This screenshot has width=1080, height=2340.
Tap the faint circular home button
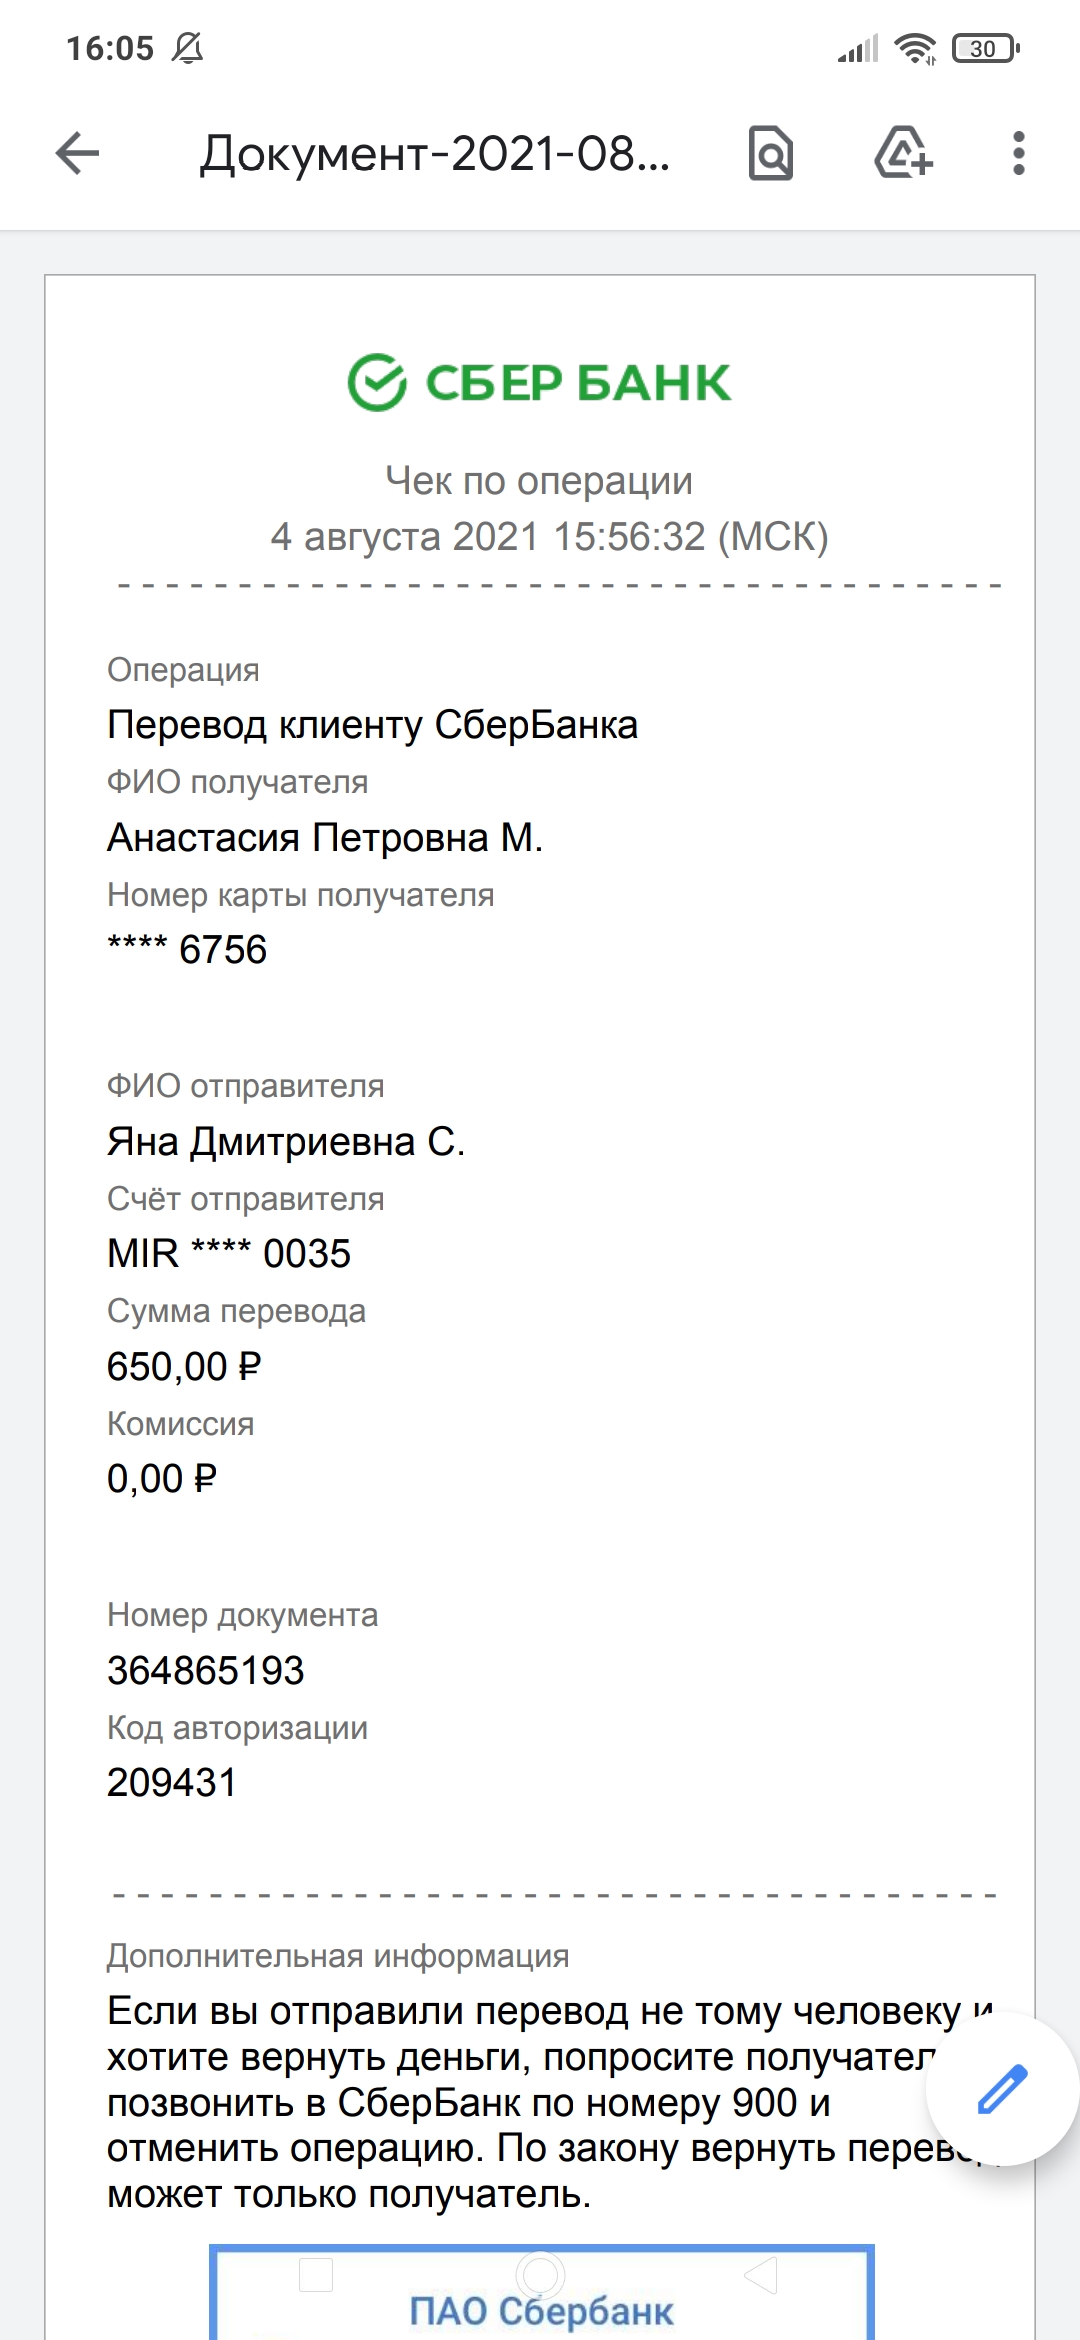[x=540, y=2274]
